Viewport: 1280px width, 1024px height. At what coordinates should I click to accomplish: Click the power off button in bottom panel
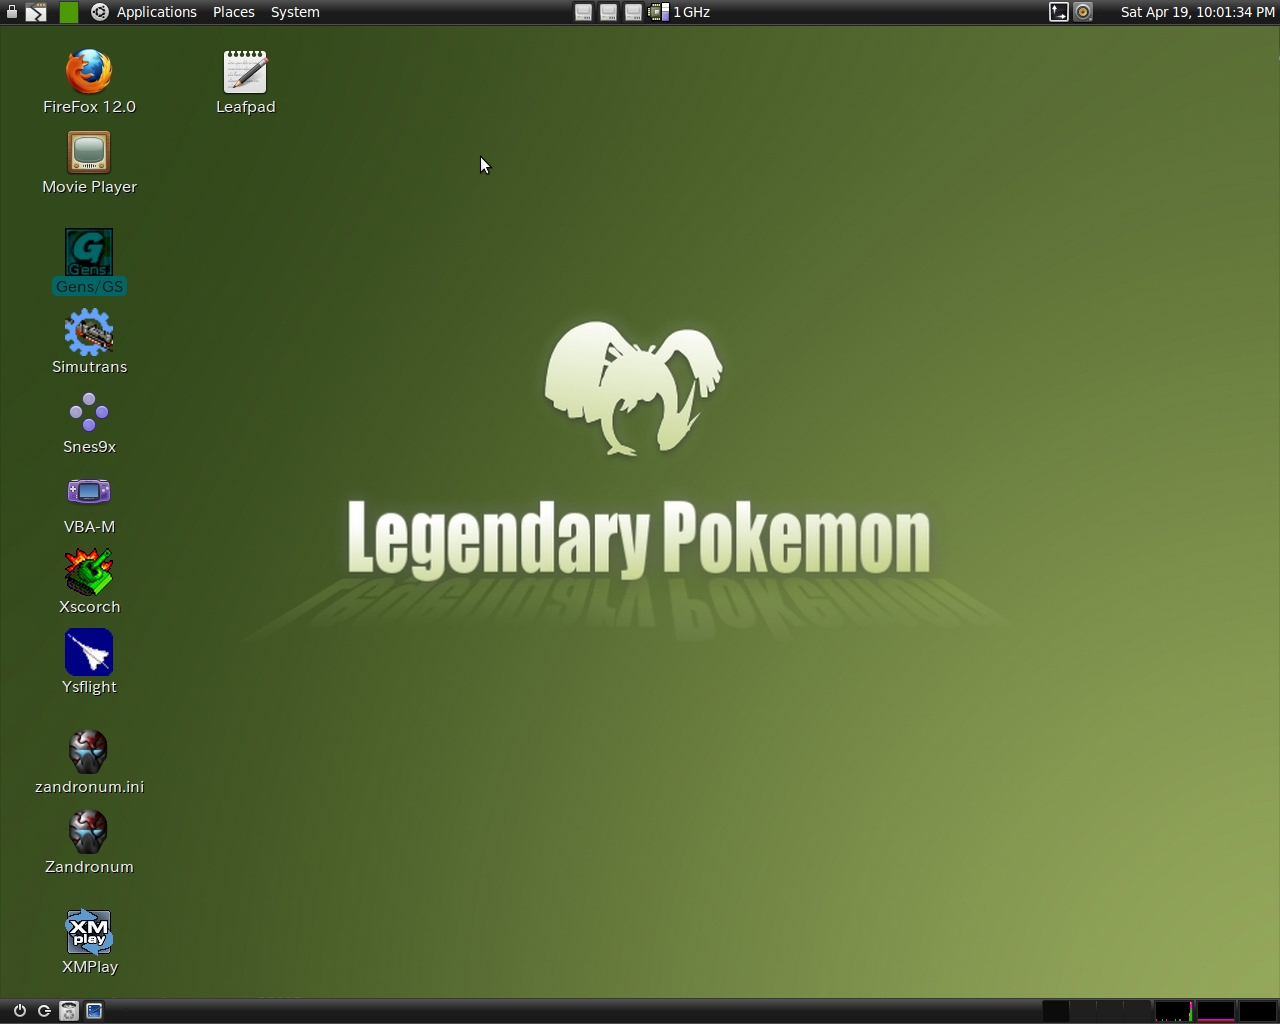click(x=19, y=1011)
